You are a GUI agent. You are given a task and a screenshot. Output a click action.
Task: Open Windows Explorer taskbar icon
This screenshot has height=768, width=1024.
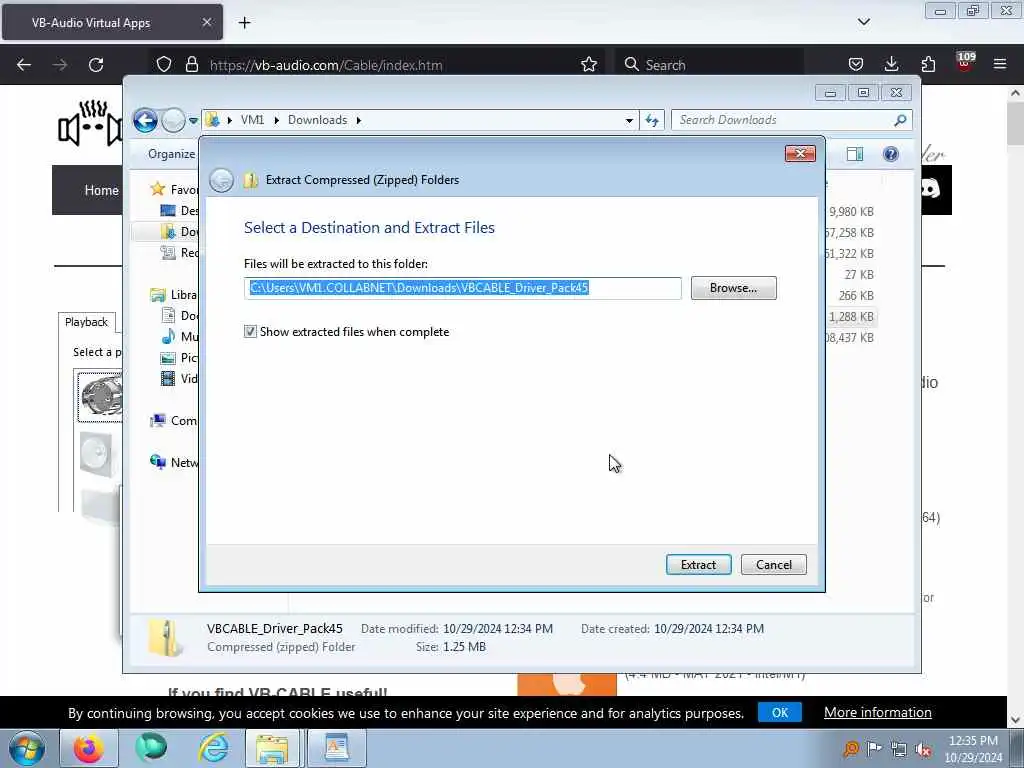(272, 748)
